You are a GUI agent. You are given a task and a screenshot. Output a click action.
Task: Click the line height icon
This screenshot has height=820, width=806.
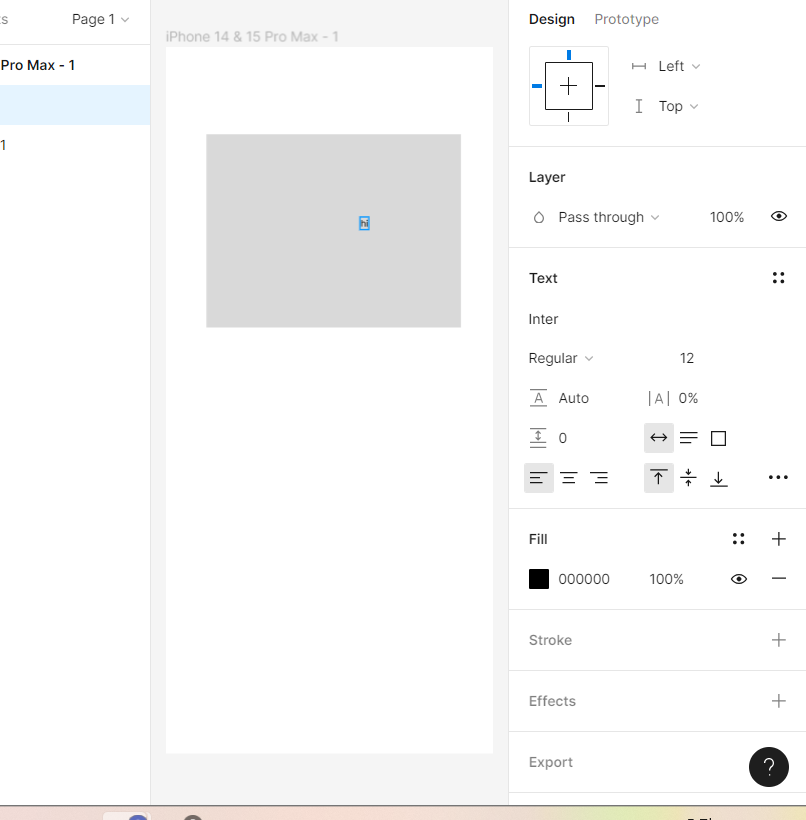pyautogui.click(x=538, y=398)
